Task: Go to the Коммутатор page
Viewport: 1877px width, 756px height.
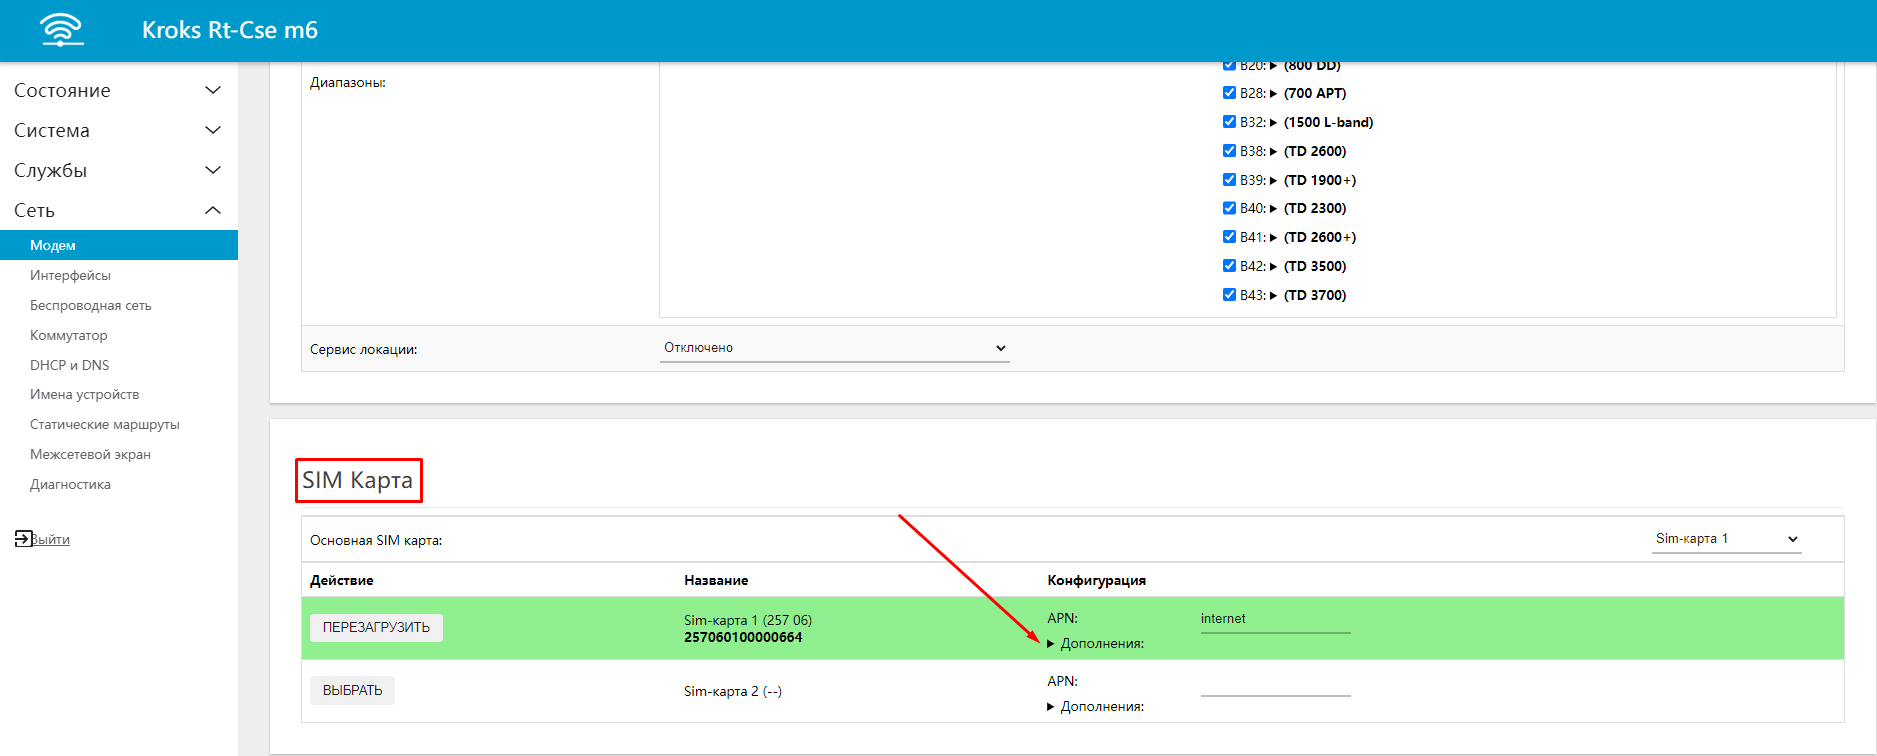Action: point(69,335)
